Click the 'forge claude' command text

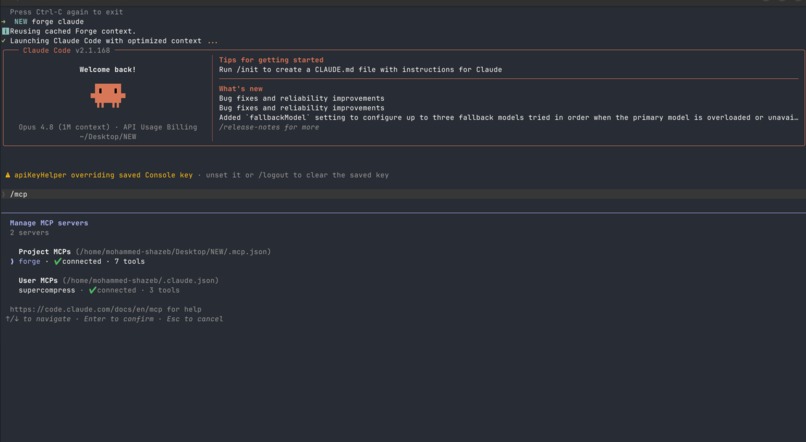pyautogui.click(x=58, y=22)
